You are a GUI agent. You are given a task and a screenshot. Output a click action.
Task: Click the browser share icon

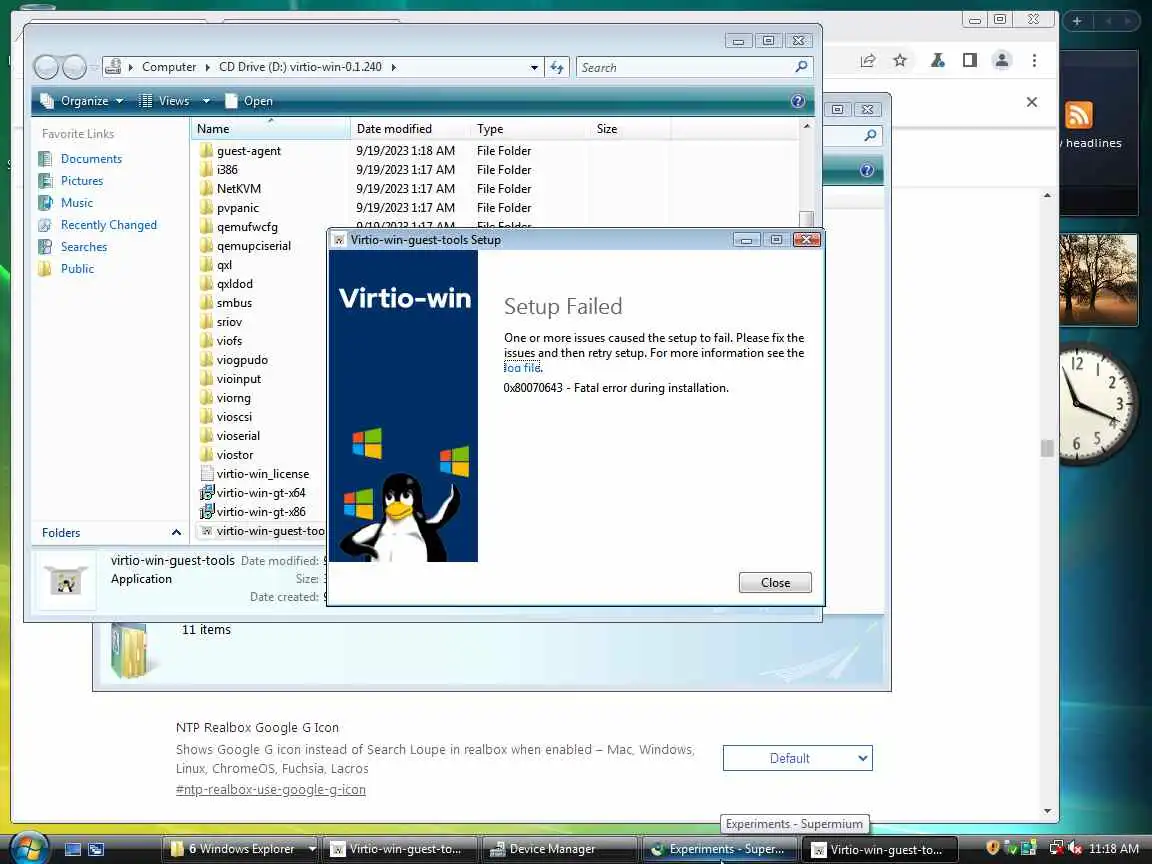tap(868, 60)
